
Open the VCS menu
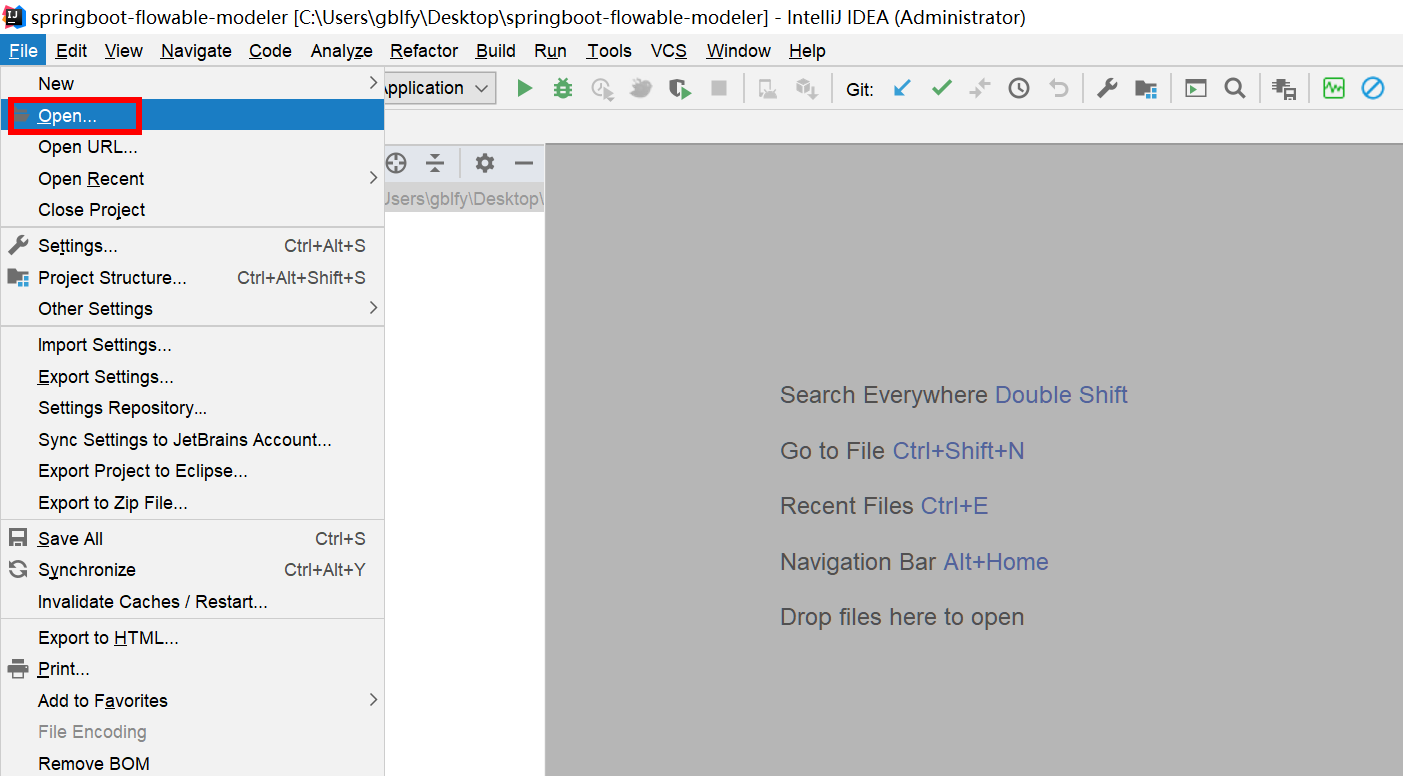pyautogui.click(x=669, y=51)
